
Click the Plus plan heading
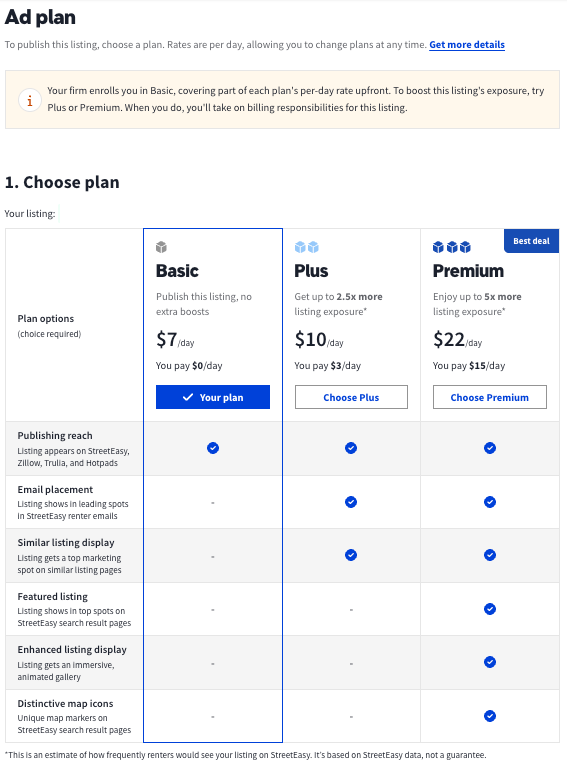coord(311,271)
